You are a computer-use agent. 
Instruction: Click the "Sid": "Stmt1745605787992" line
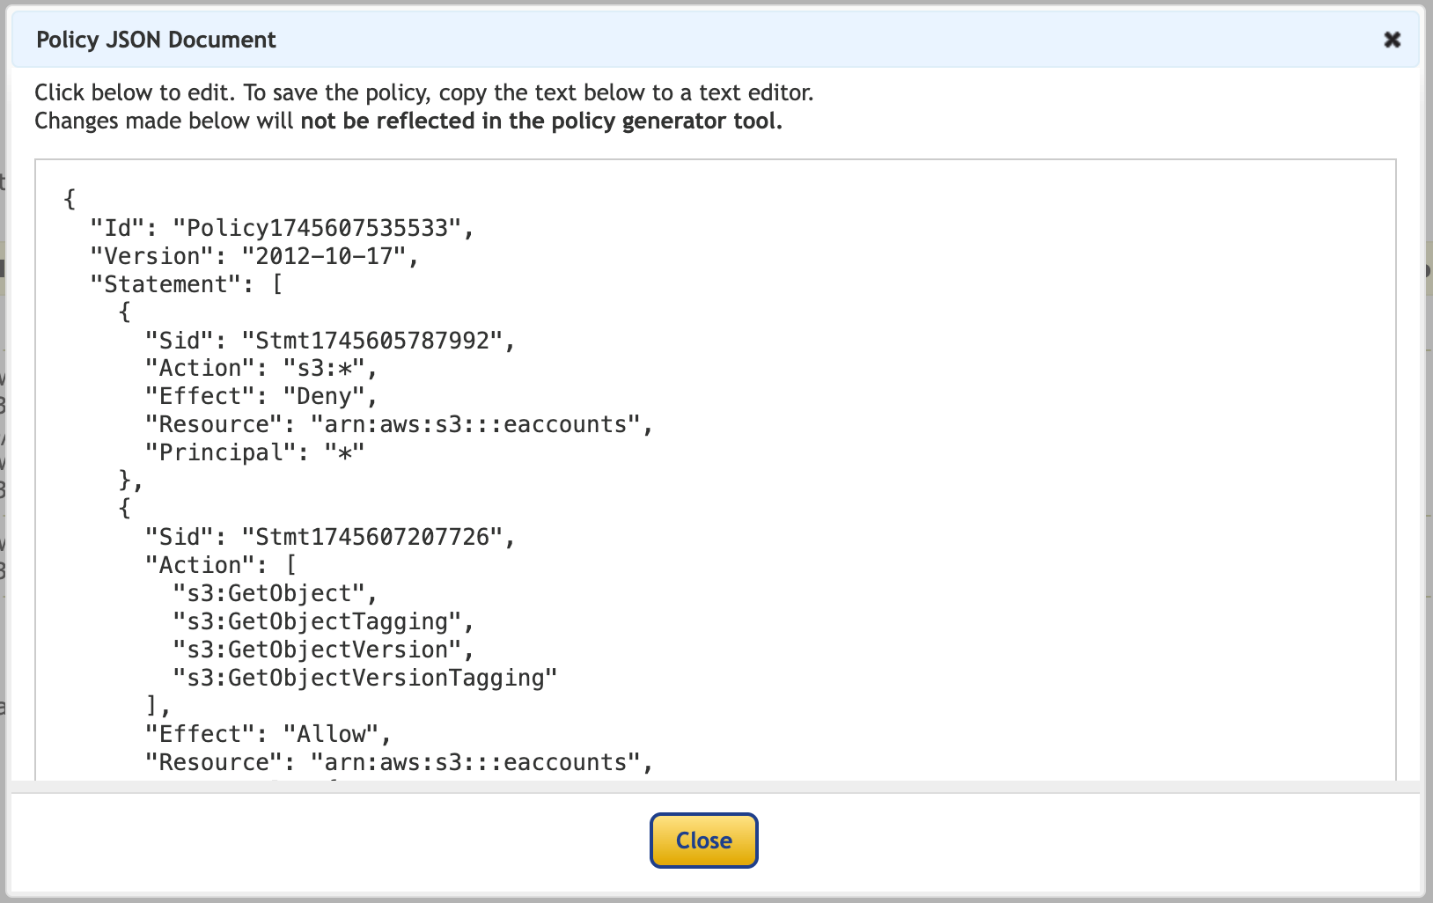click(330, 340)
